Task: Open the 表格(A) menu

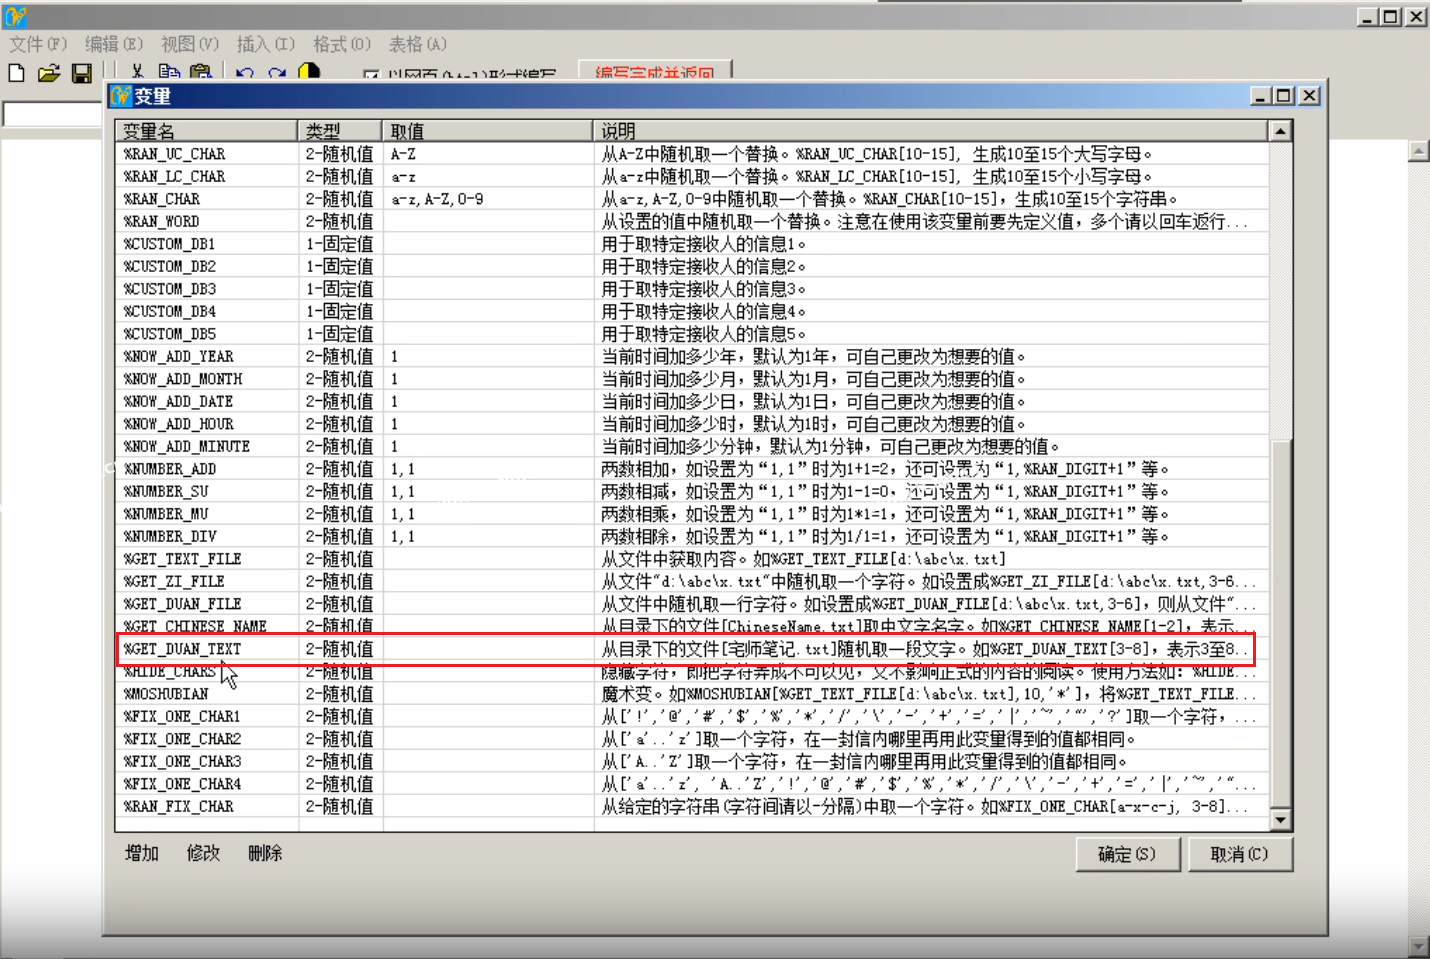Action: 418,44
